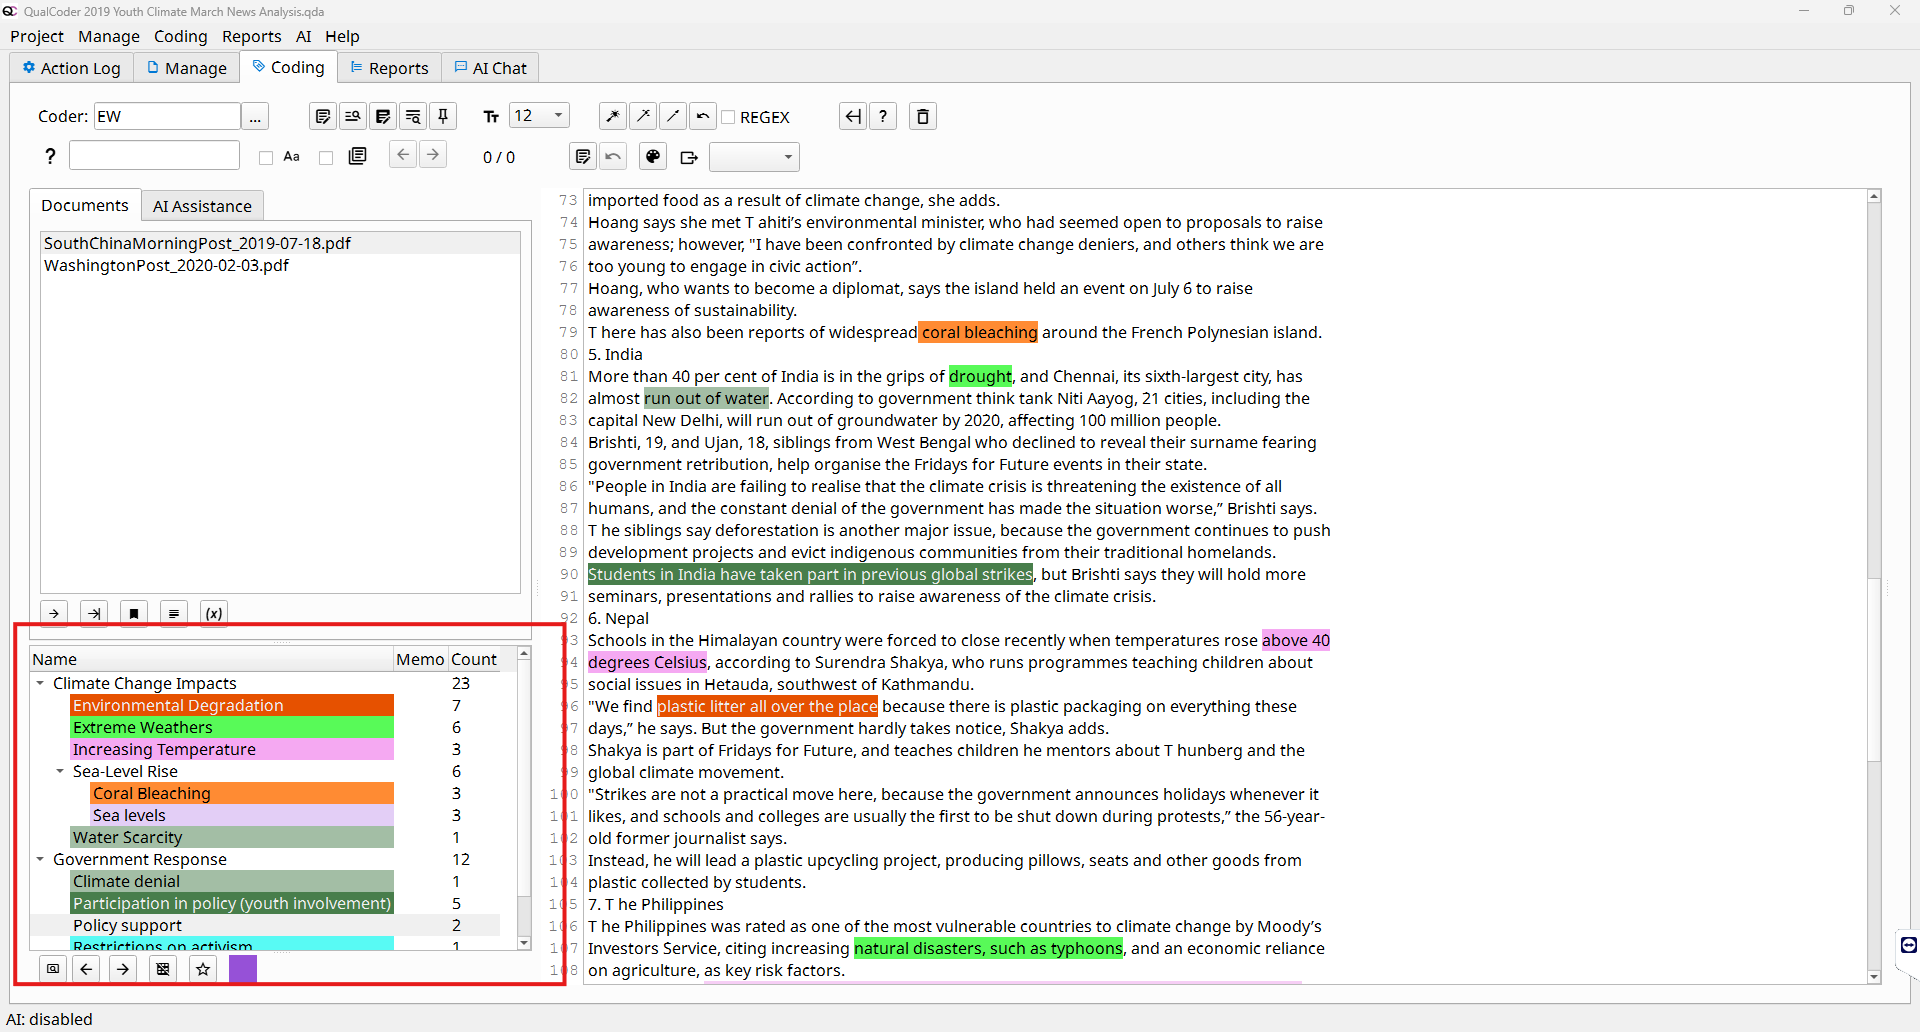Image resolution: width=1920 pixels, height=1032 pixels.
Task: Open the AI Assistance tab
Action: pyautogui.click(x=202, y=206)
